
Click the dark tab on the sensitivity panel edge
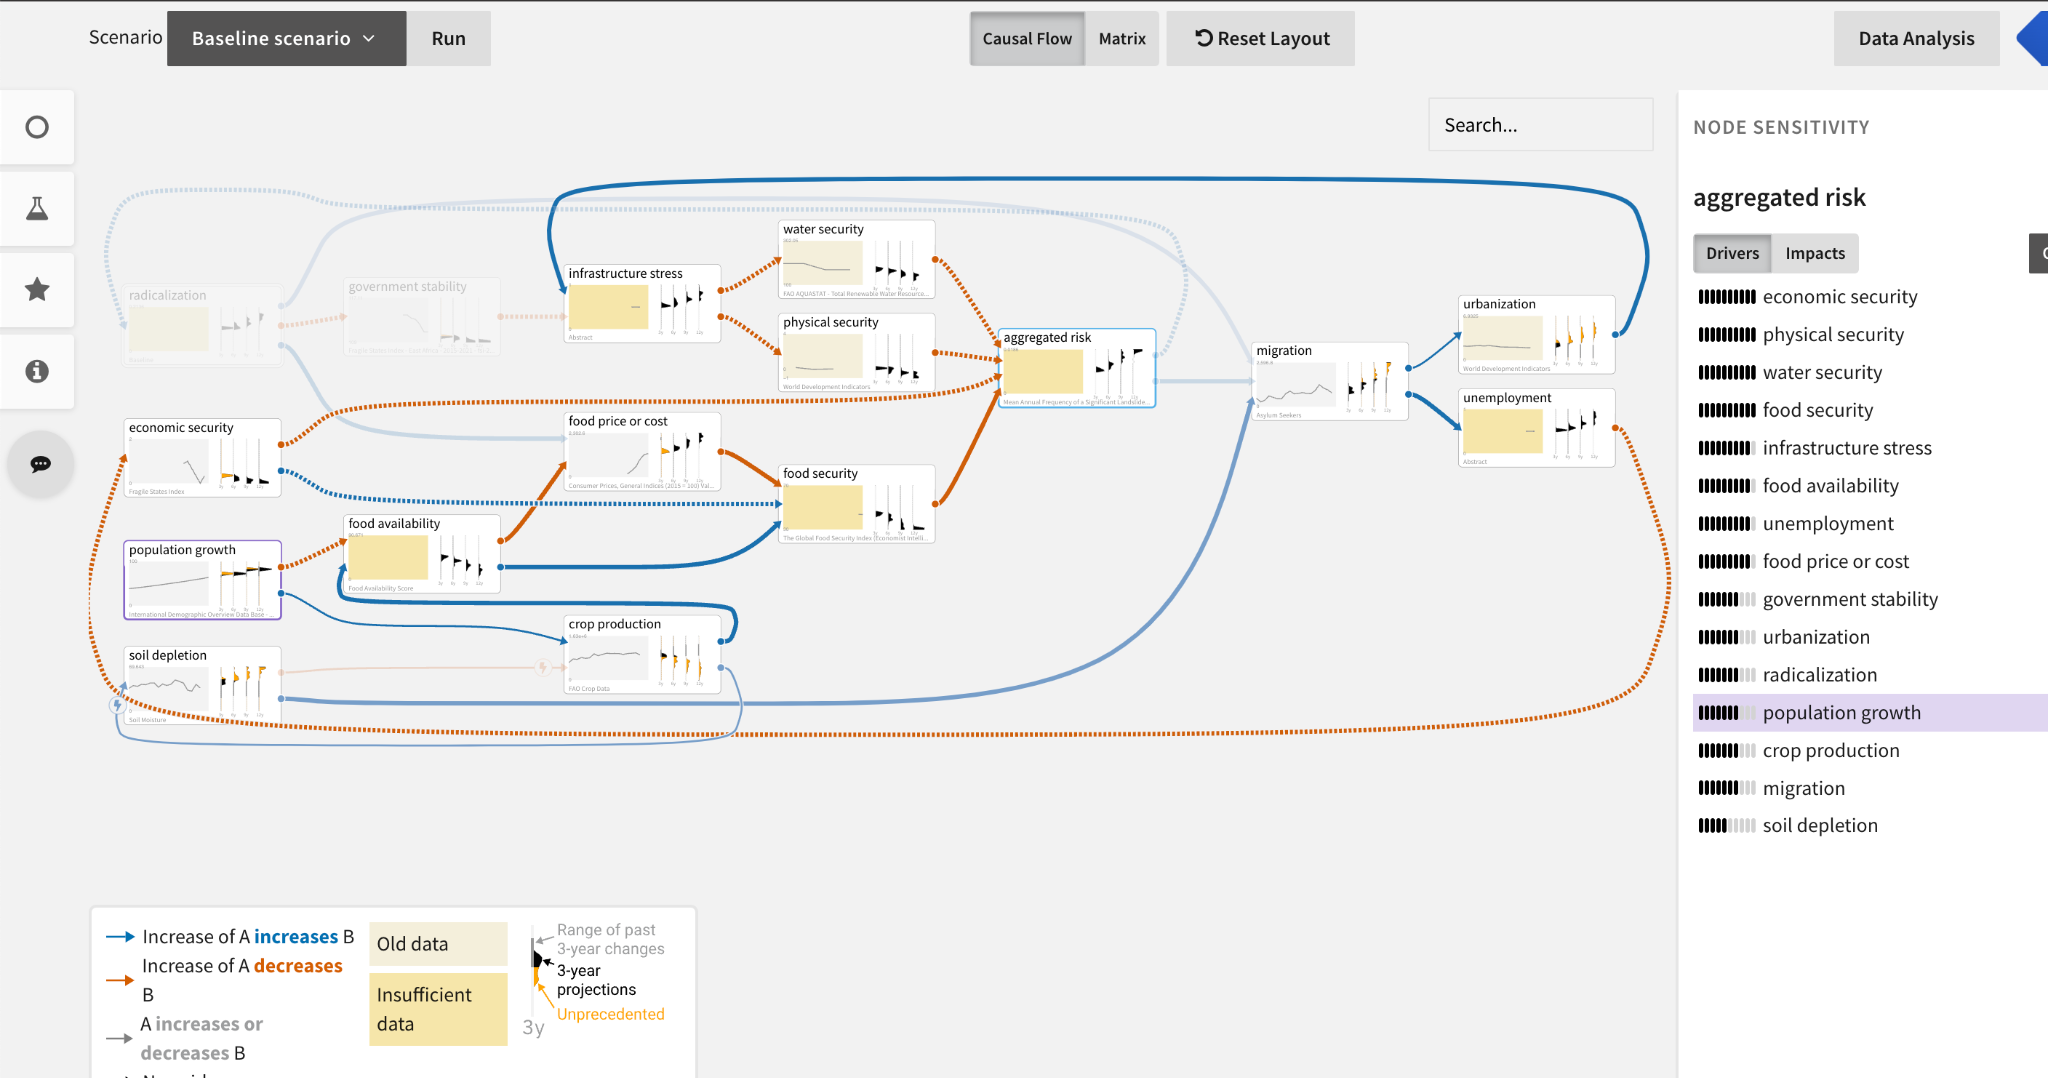(x=2040, y=253)
